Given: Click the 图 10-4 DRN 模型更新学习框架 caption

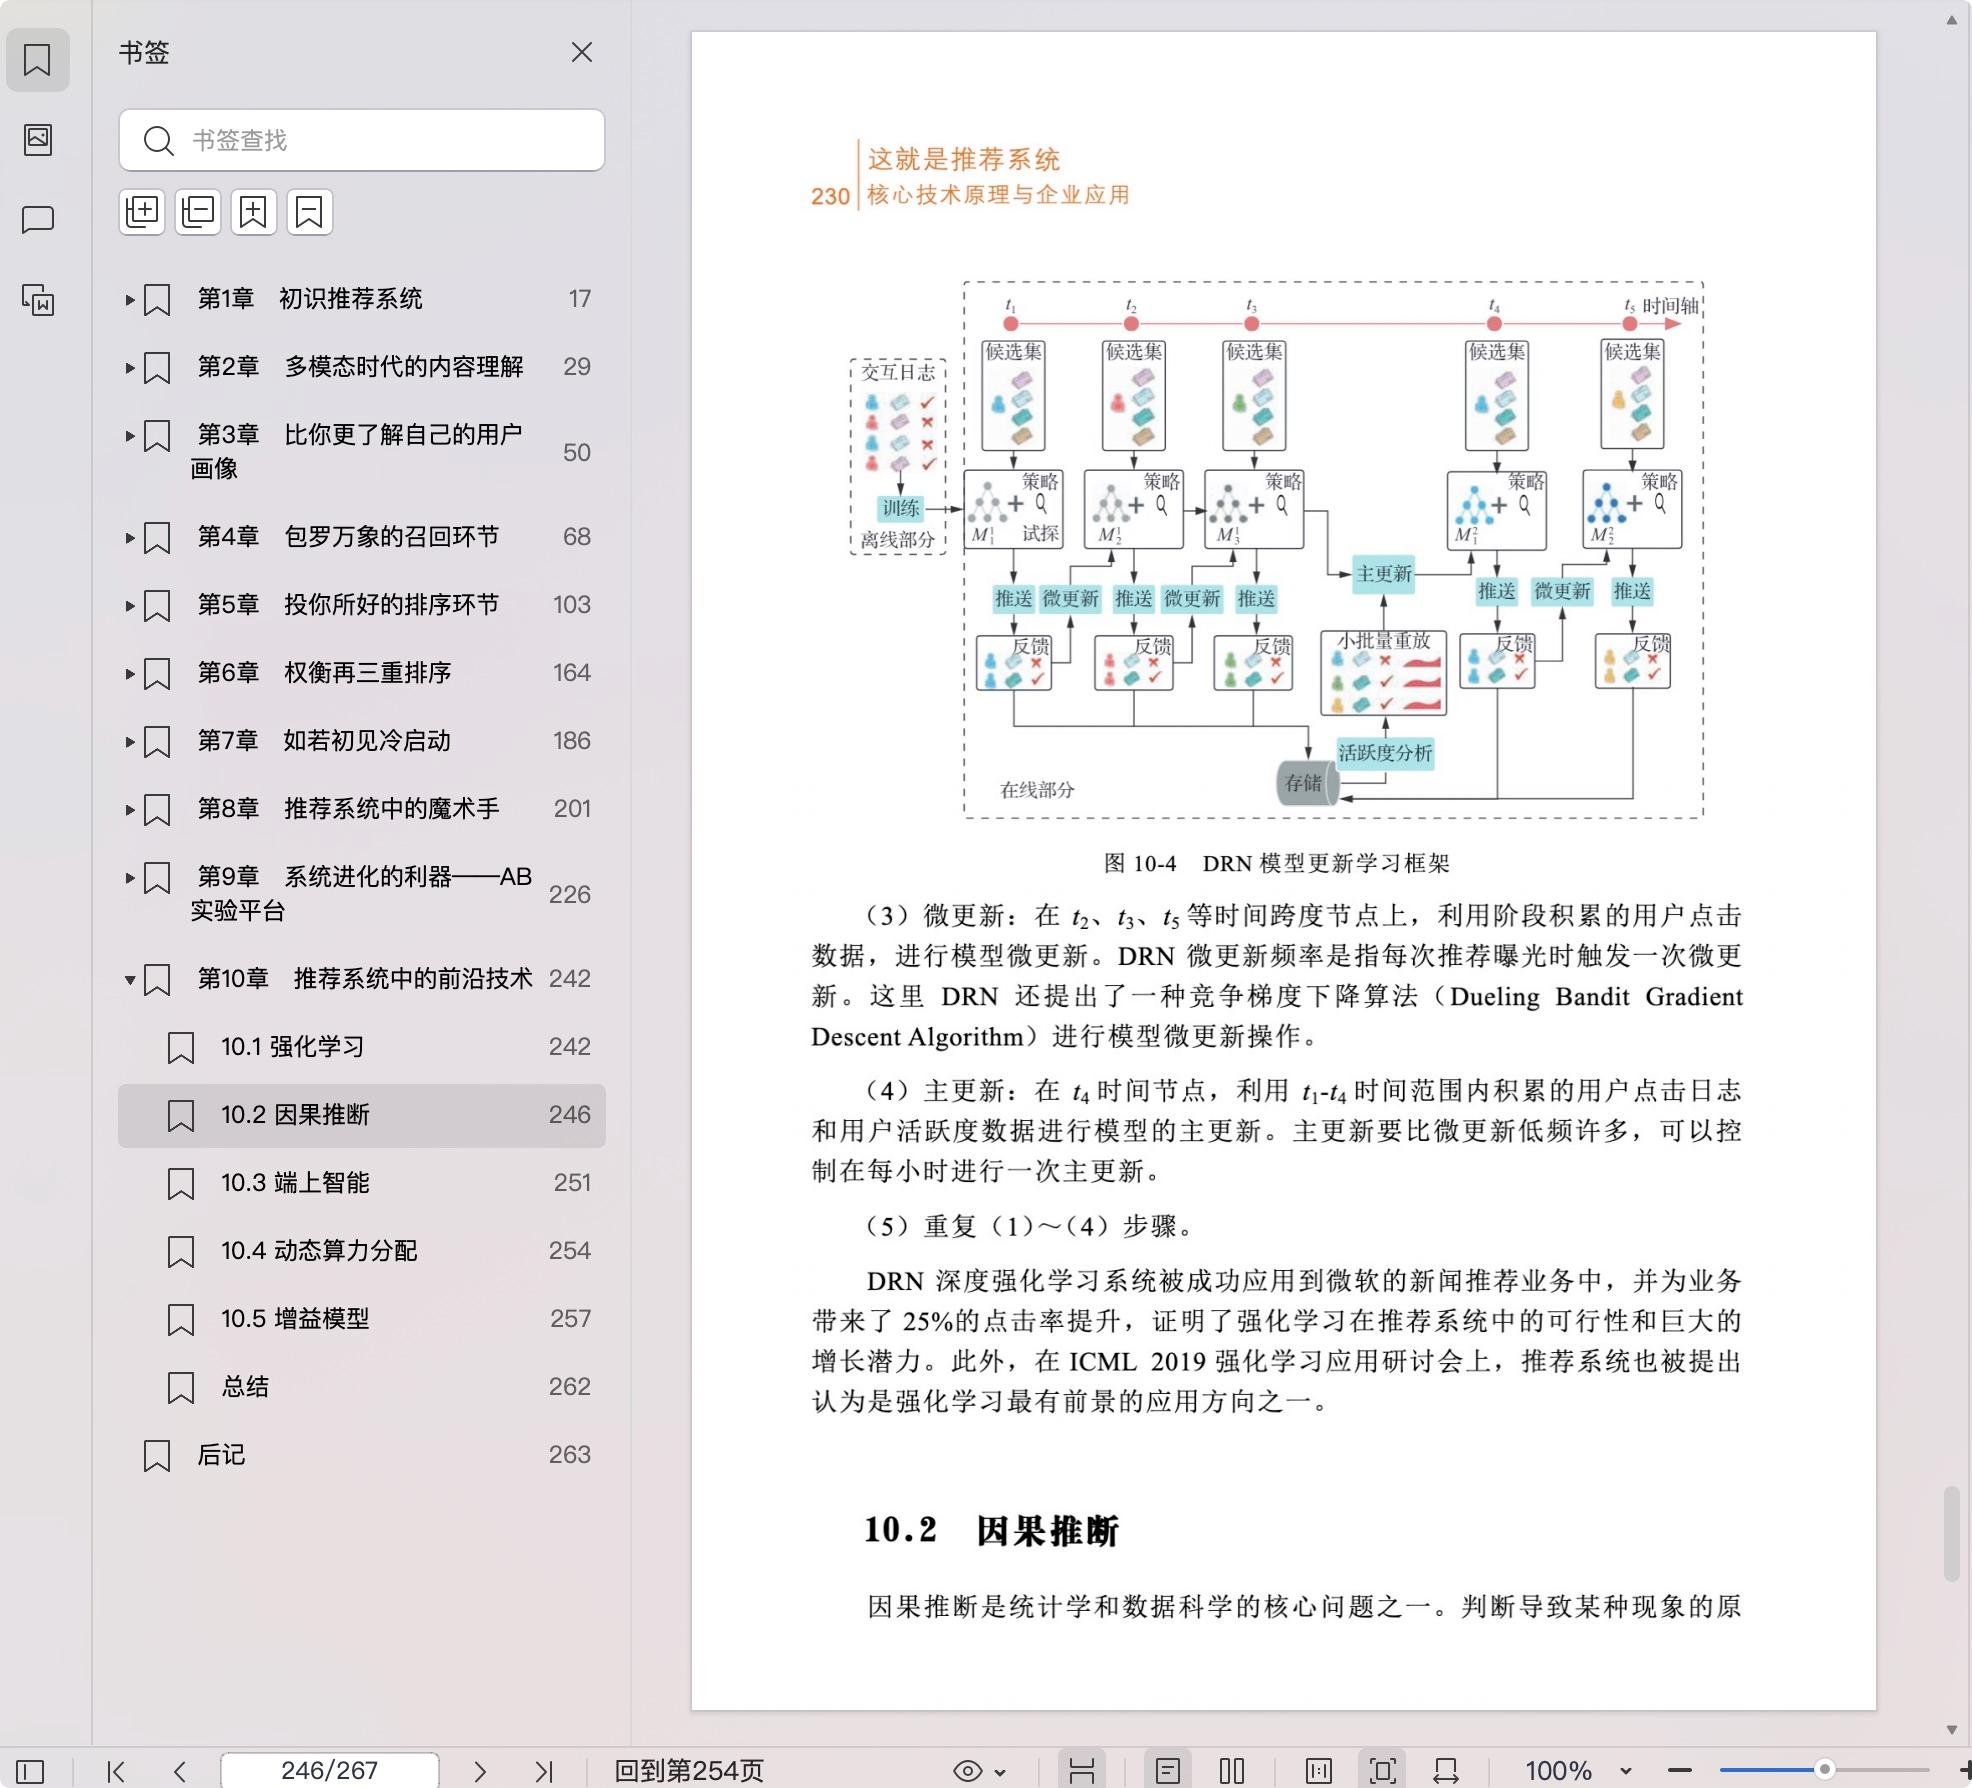Looking at the screenshot, I should click(1277, 863).
